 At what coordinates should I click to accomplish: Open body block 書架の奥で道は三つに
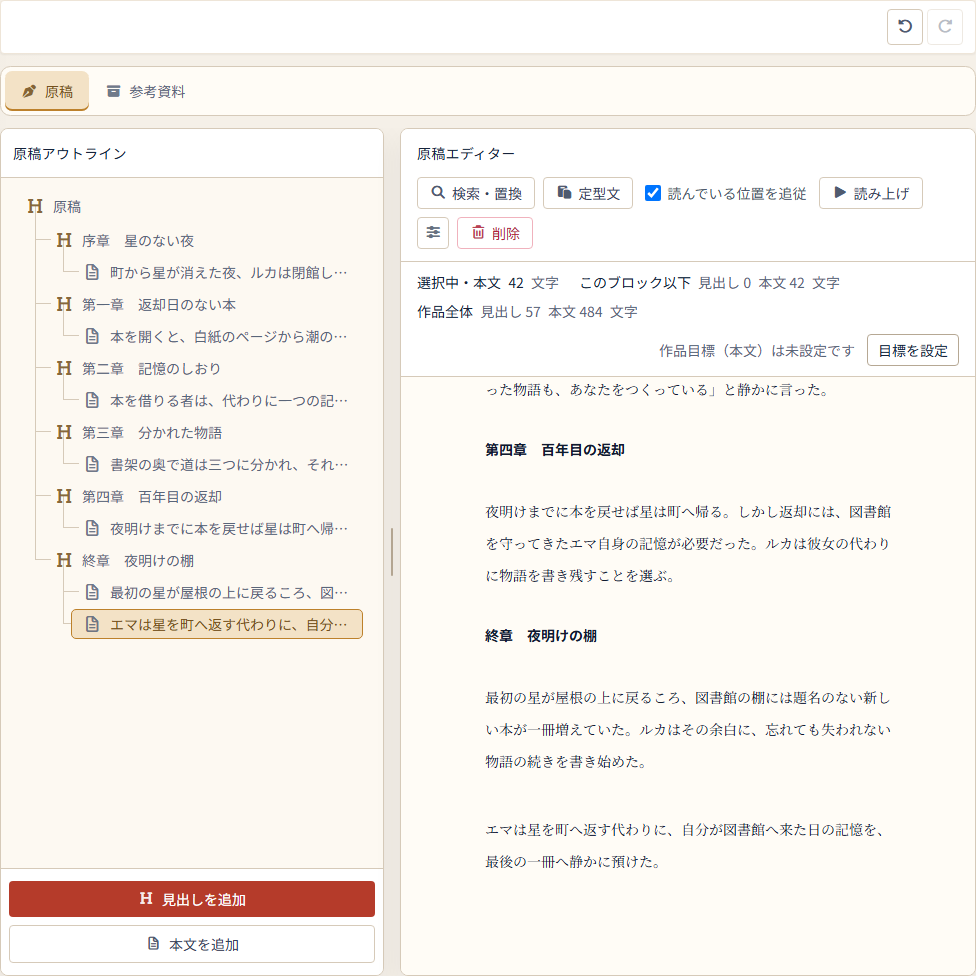pos(217,464)
